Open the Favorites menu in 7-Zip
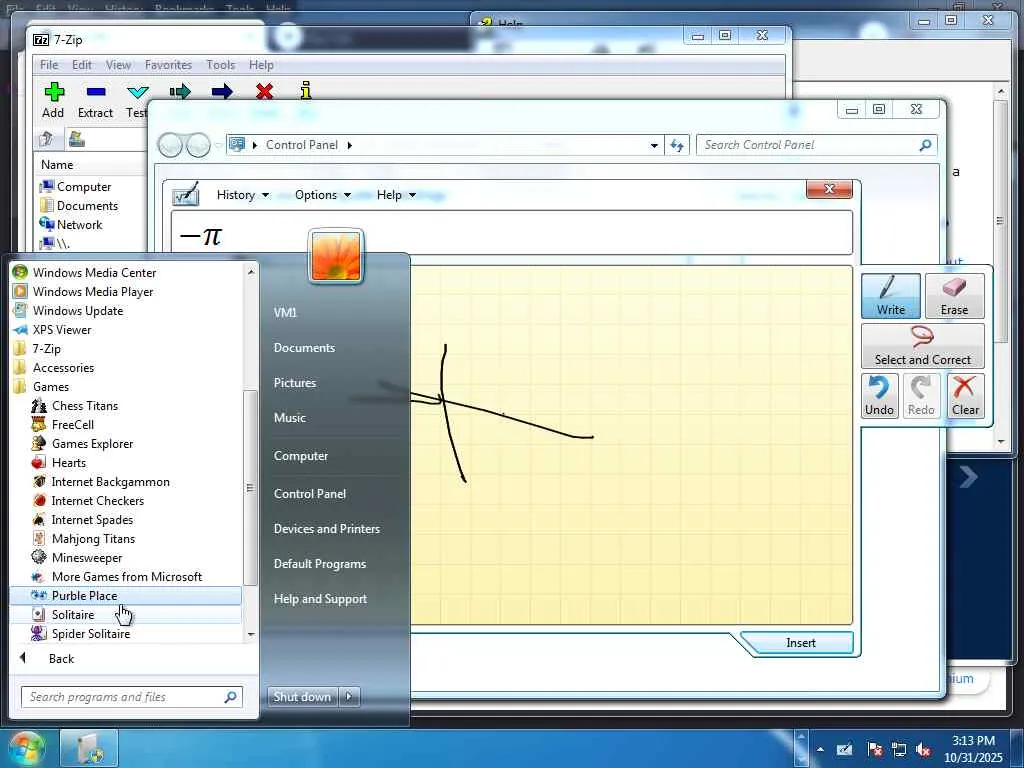The image size is (1024, 768). coord(168,65)
